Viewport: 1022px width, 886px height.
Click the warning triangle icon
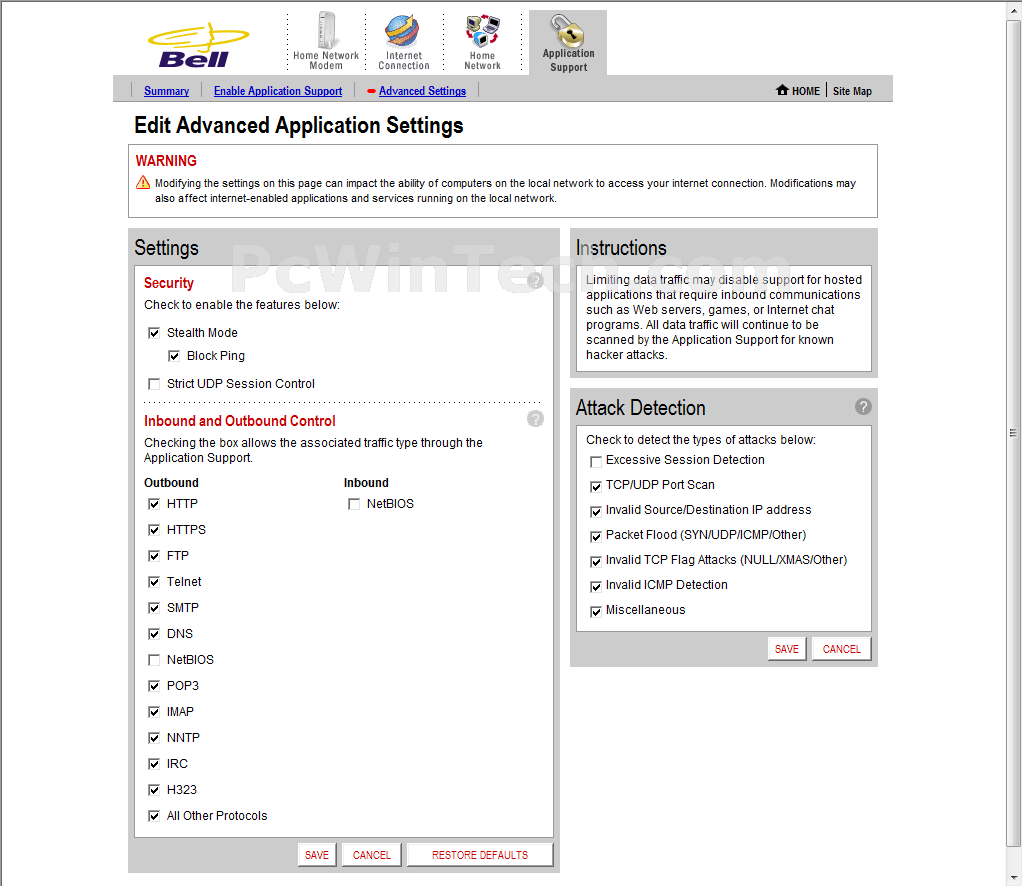point(143,183)
